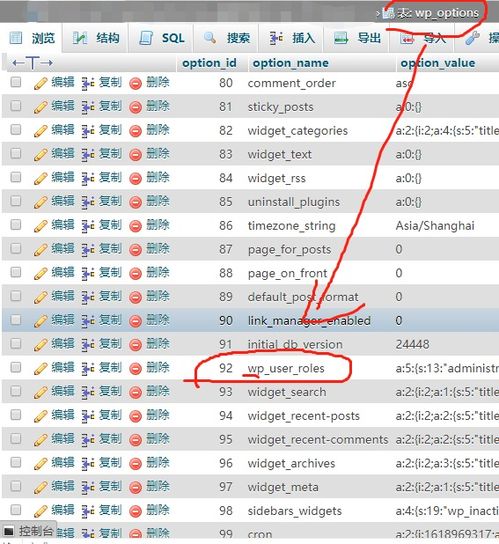Click edit pencil icon for timezone_string

tap(41, 226)
